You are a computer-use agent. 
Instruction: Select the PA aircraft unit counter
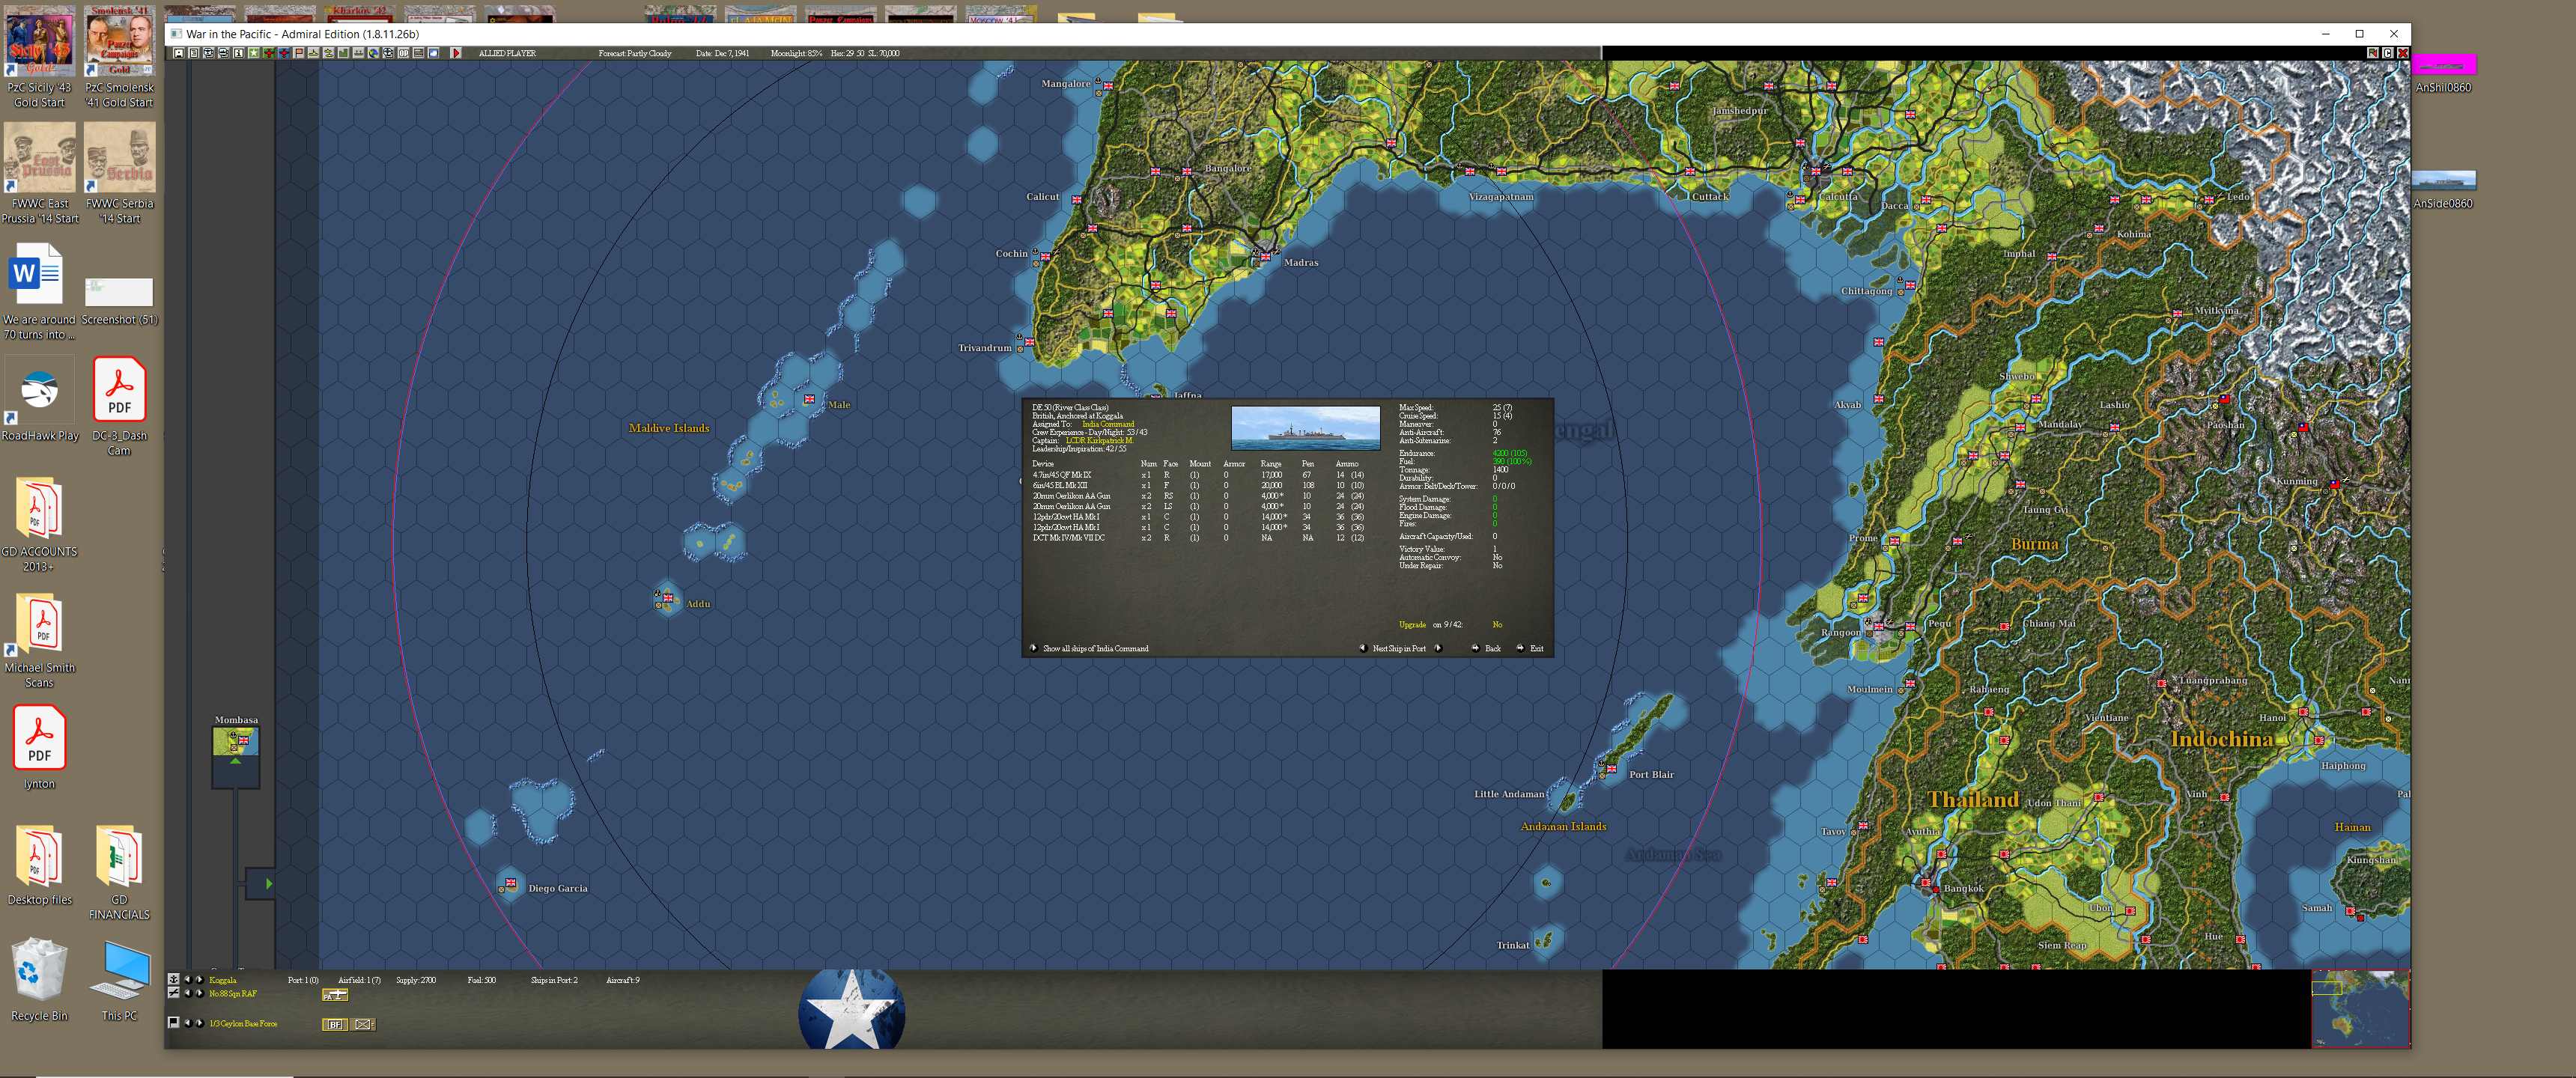(x=335, y=995)
